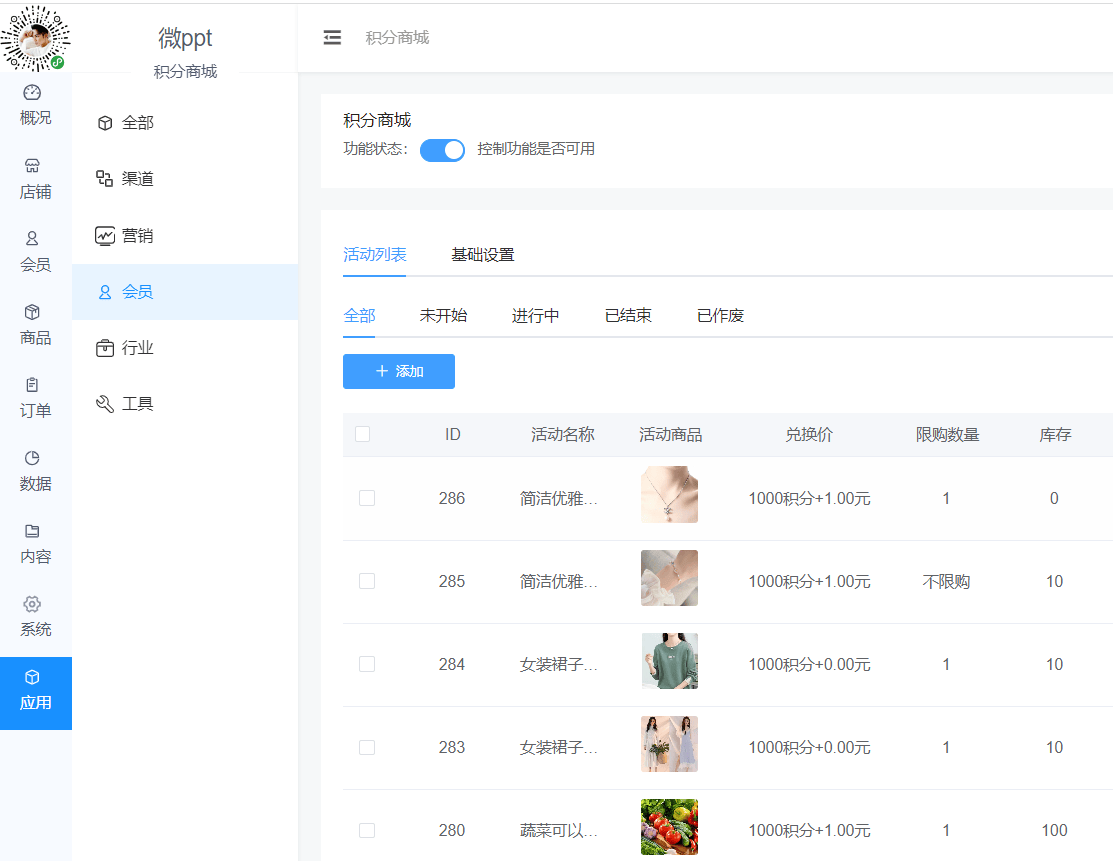Select the 商品 products cube icon
The width and height of the screenshot is (1113, 861).
tap(32, 312)
